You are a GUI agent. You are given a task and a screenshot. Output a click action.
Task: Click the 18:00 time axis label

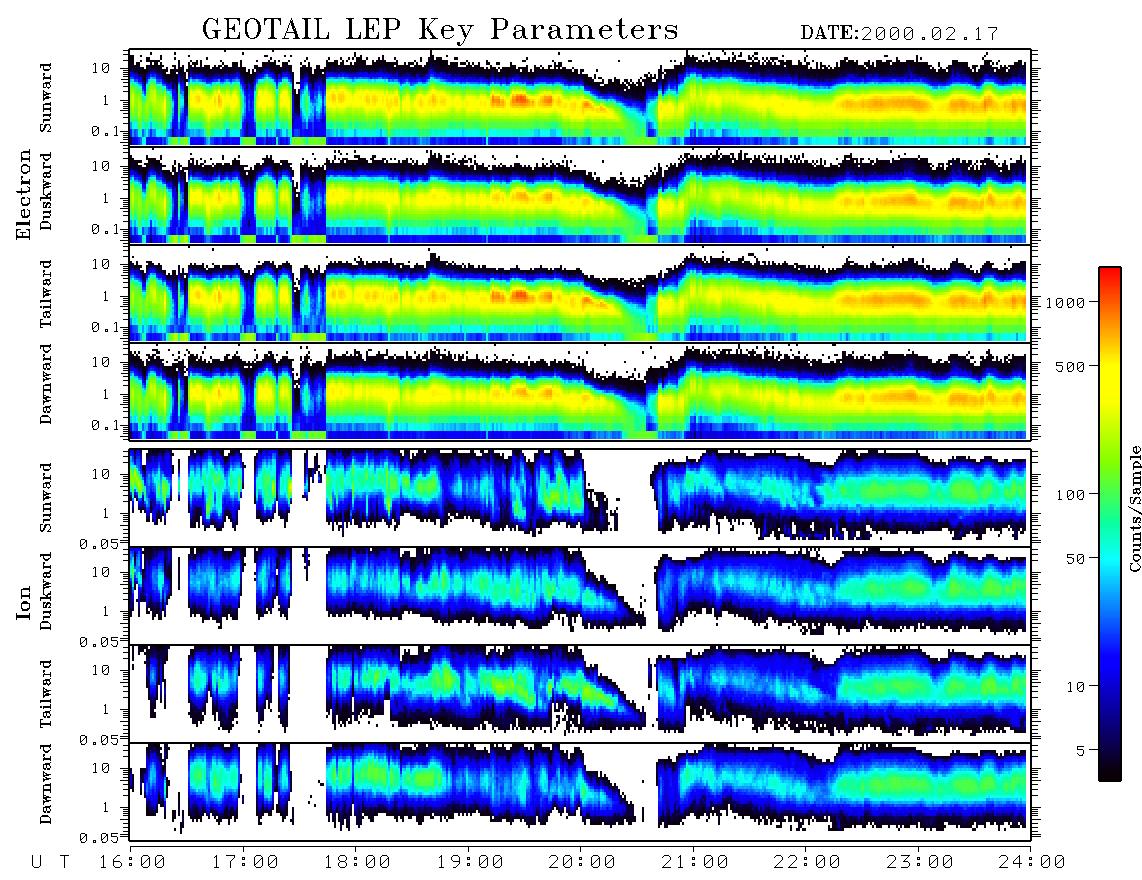357,862
